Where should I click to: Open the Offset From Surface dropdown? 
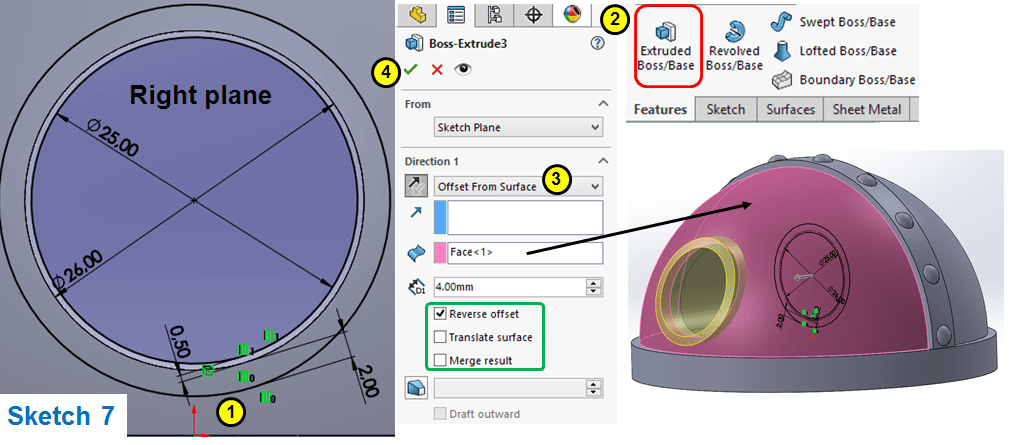coord(518,186)
